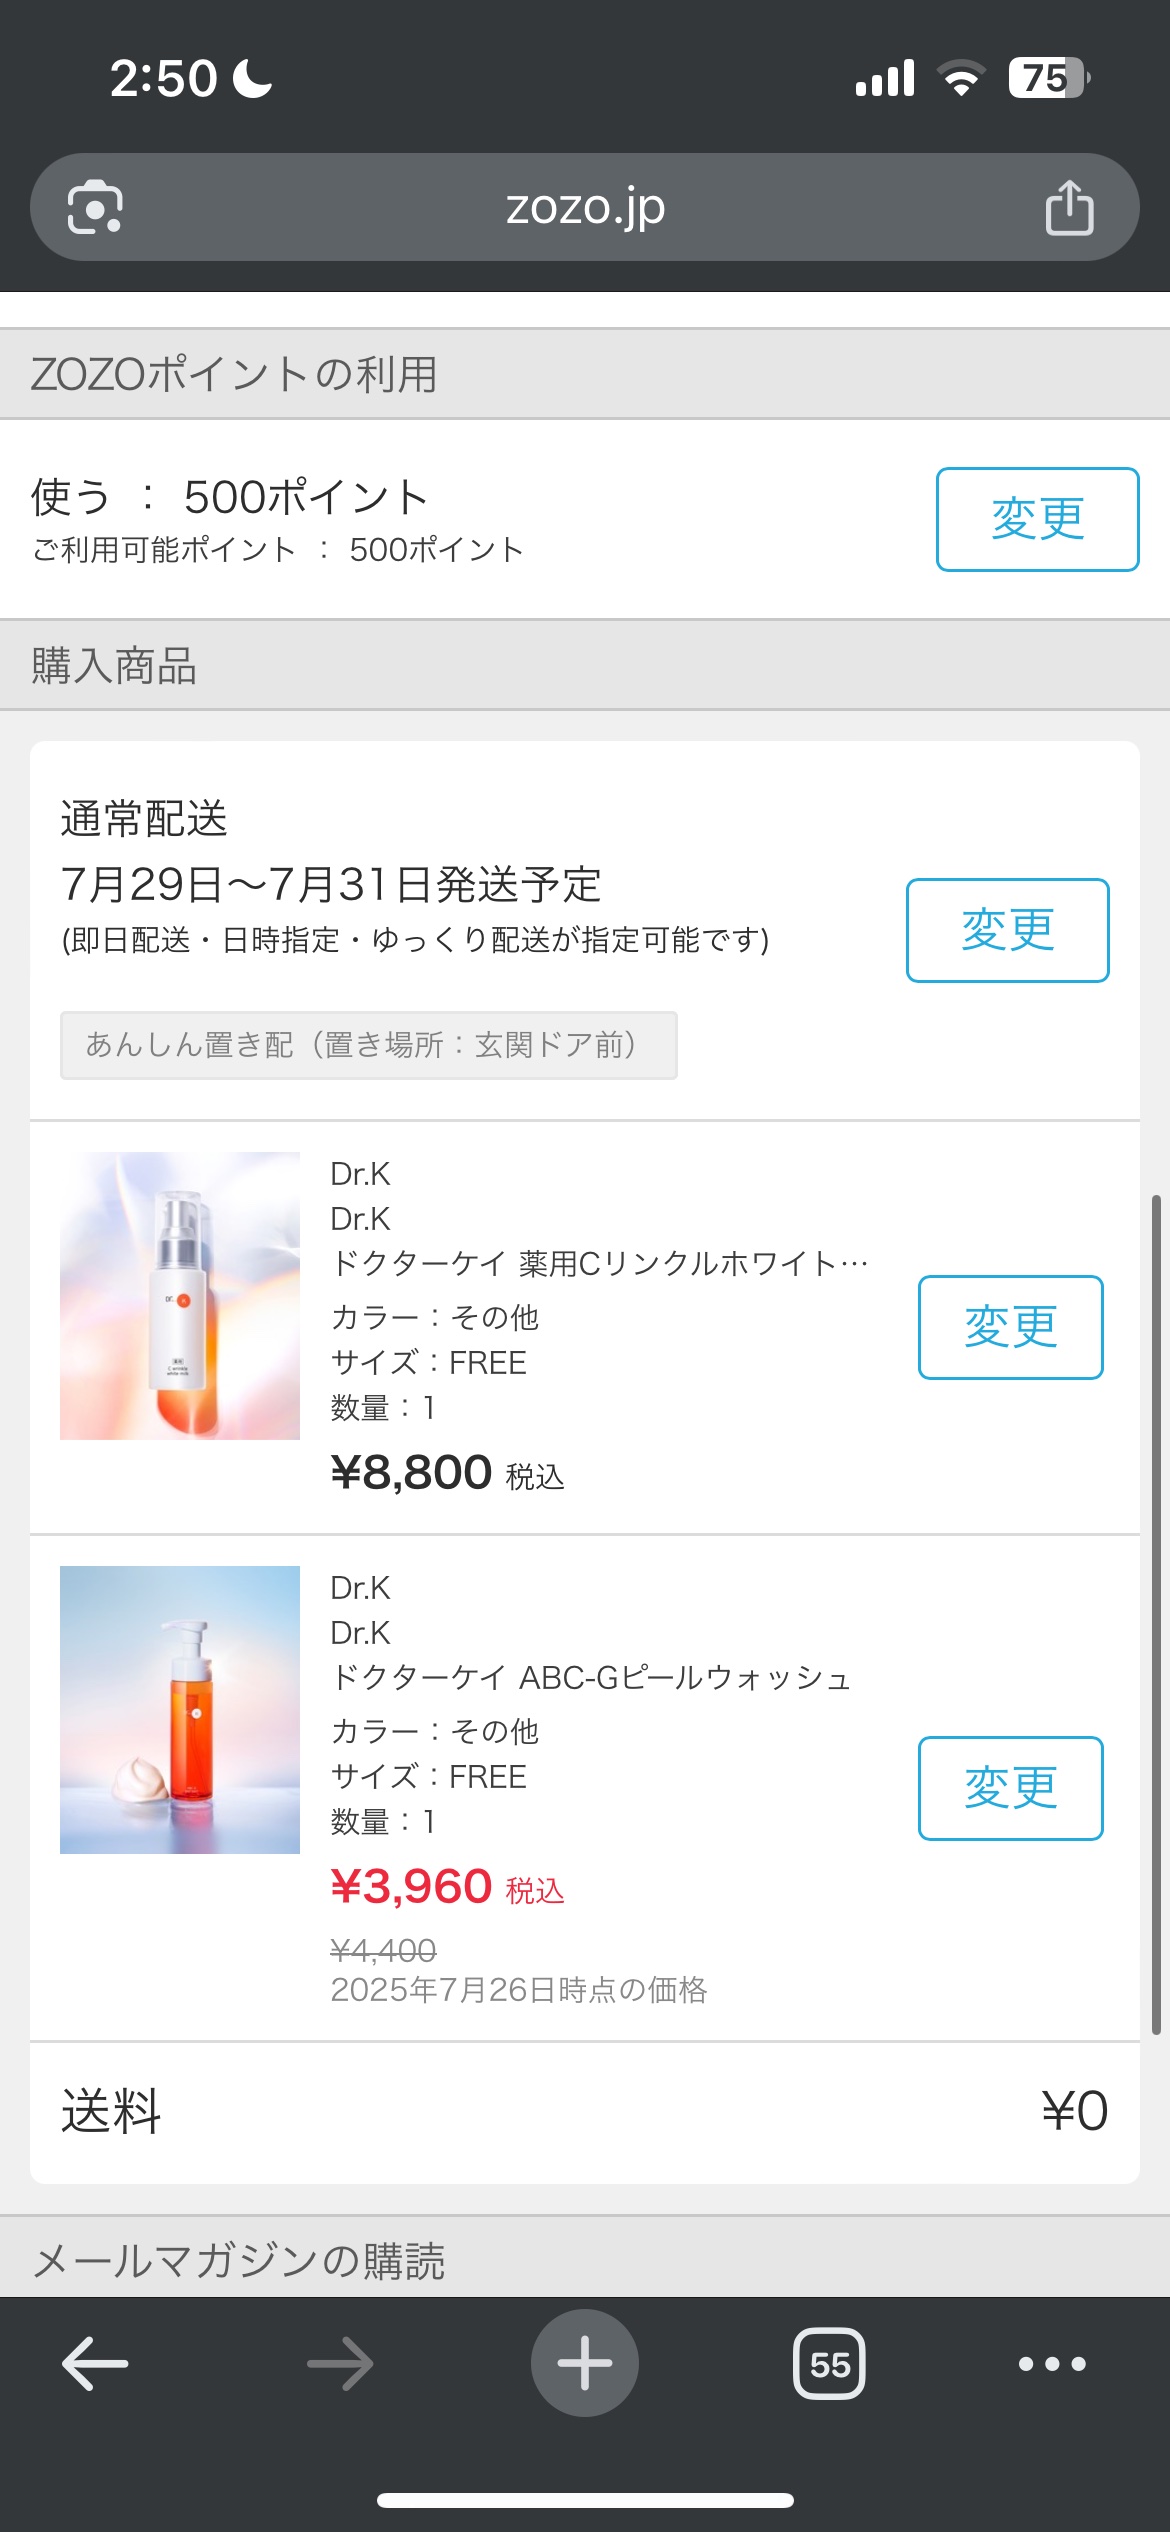Tap the ドクターケイ 薬用Cリンクルホワイト product name
Viewport: 1170px width, 2532px height.
tap(599, 1264)
